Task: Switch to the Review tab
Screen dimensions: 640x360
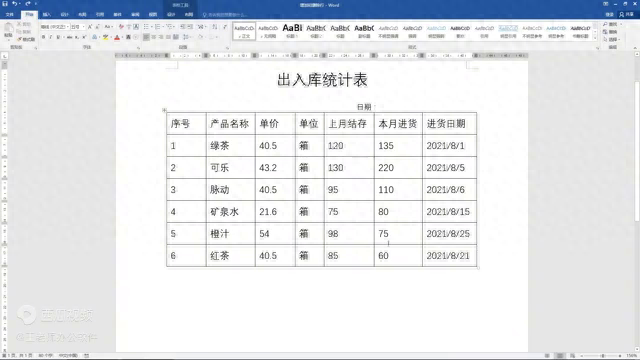Action: pos(135,14)
